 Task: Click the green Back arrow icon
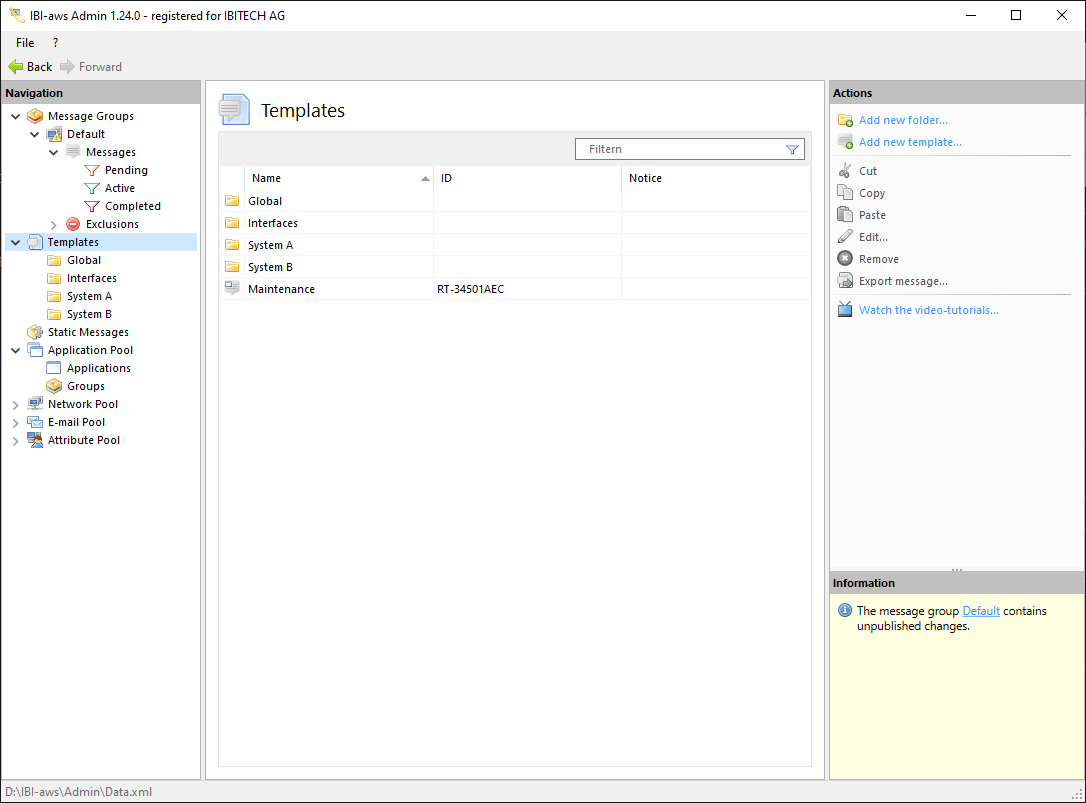tap(16, 67)
